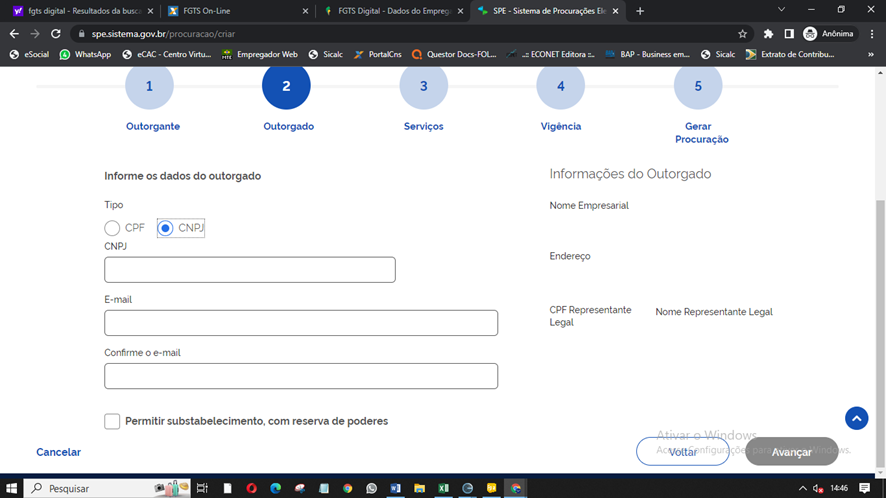Open the browser three-dot menu
Screen dimensions: 886x498
point(870,33)
